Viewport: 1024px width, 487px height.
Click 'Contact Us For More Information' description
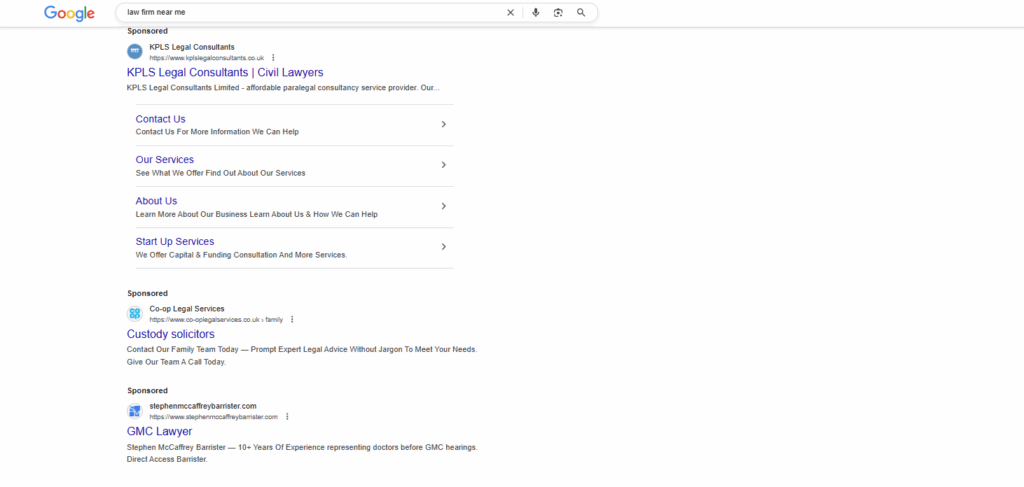click(217, 132)
